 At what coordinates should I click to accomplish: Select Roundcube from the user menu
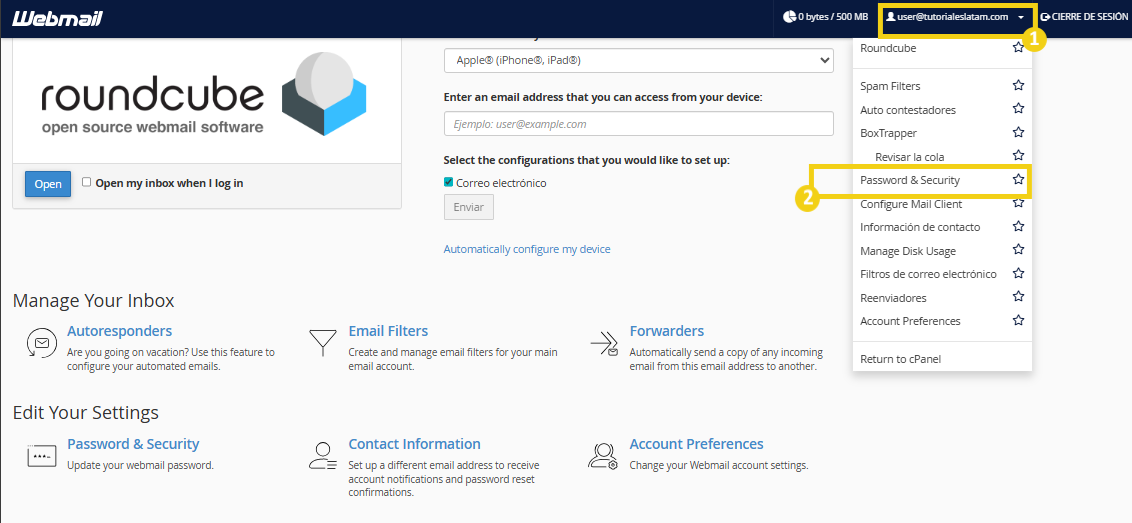[888, 48]
